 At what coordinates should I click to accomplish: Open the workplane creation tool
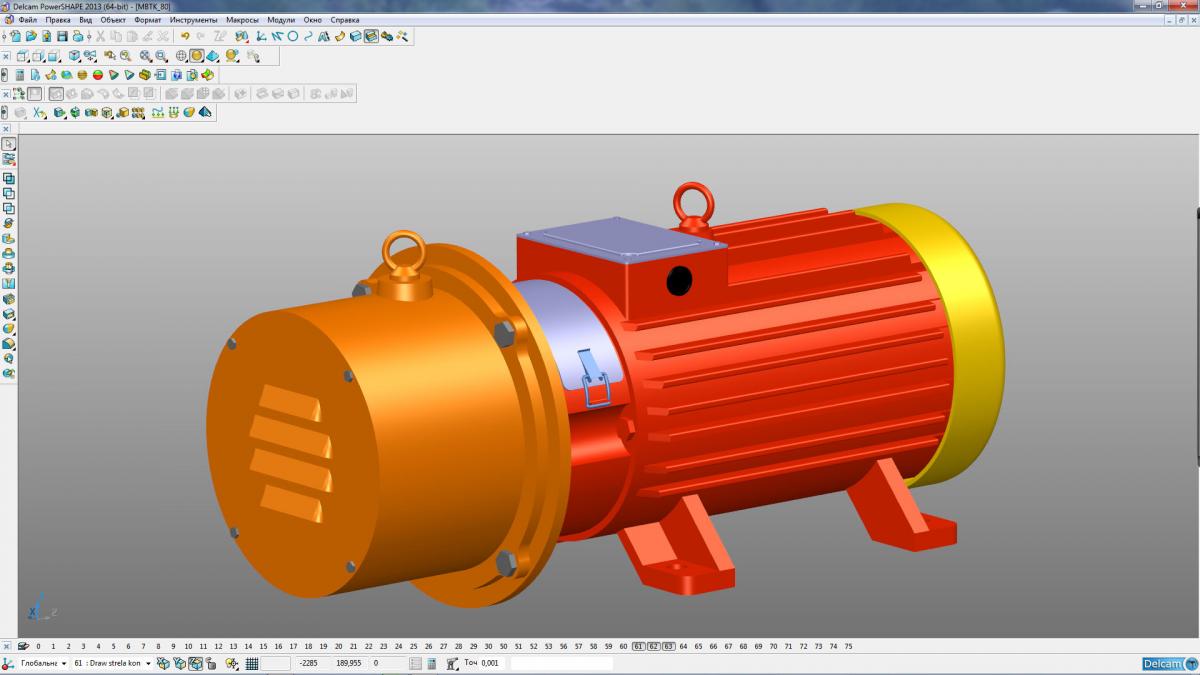click(x=260, y=36)
